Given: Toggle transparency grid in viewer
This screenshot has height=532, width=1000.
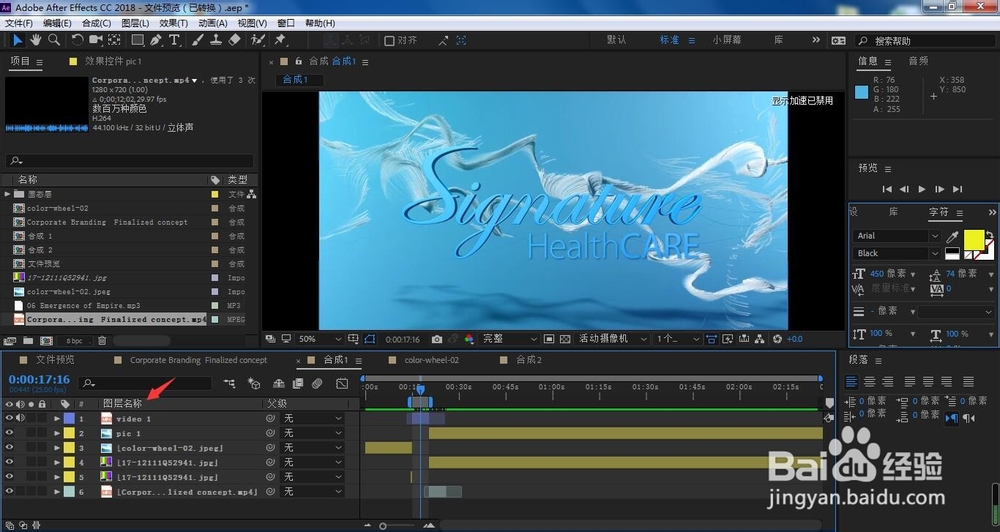Looking at the screenshot, I should click(x=565, y=339).
